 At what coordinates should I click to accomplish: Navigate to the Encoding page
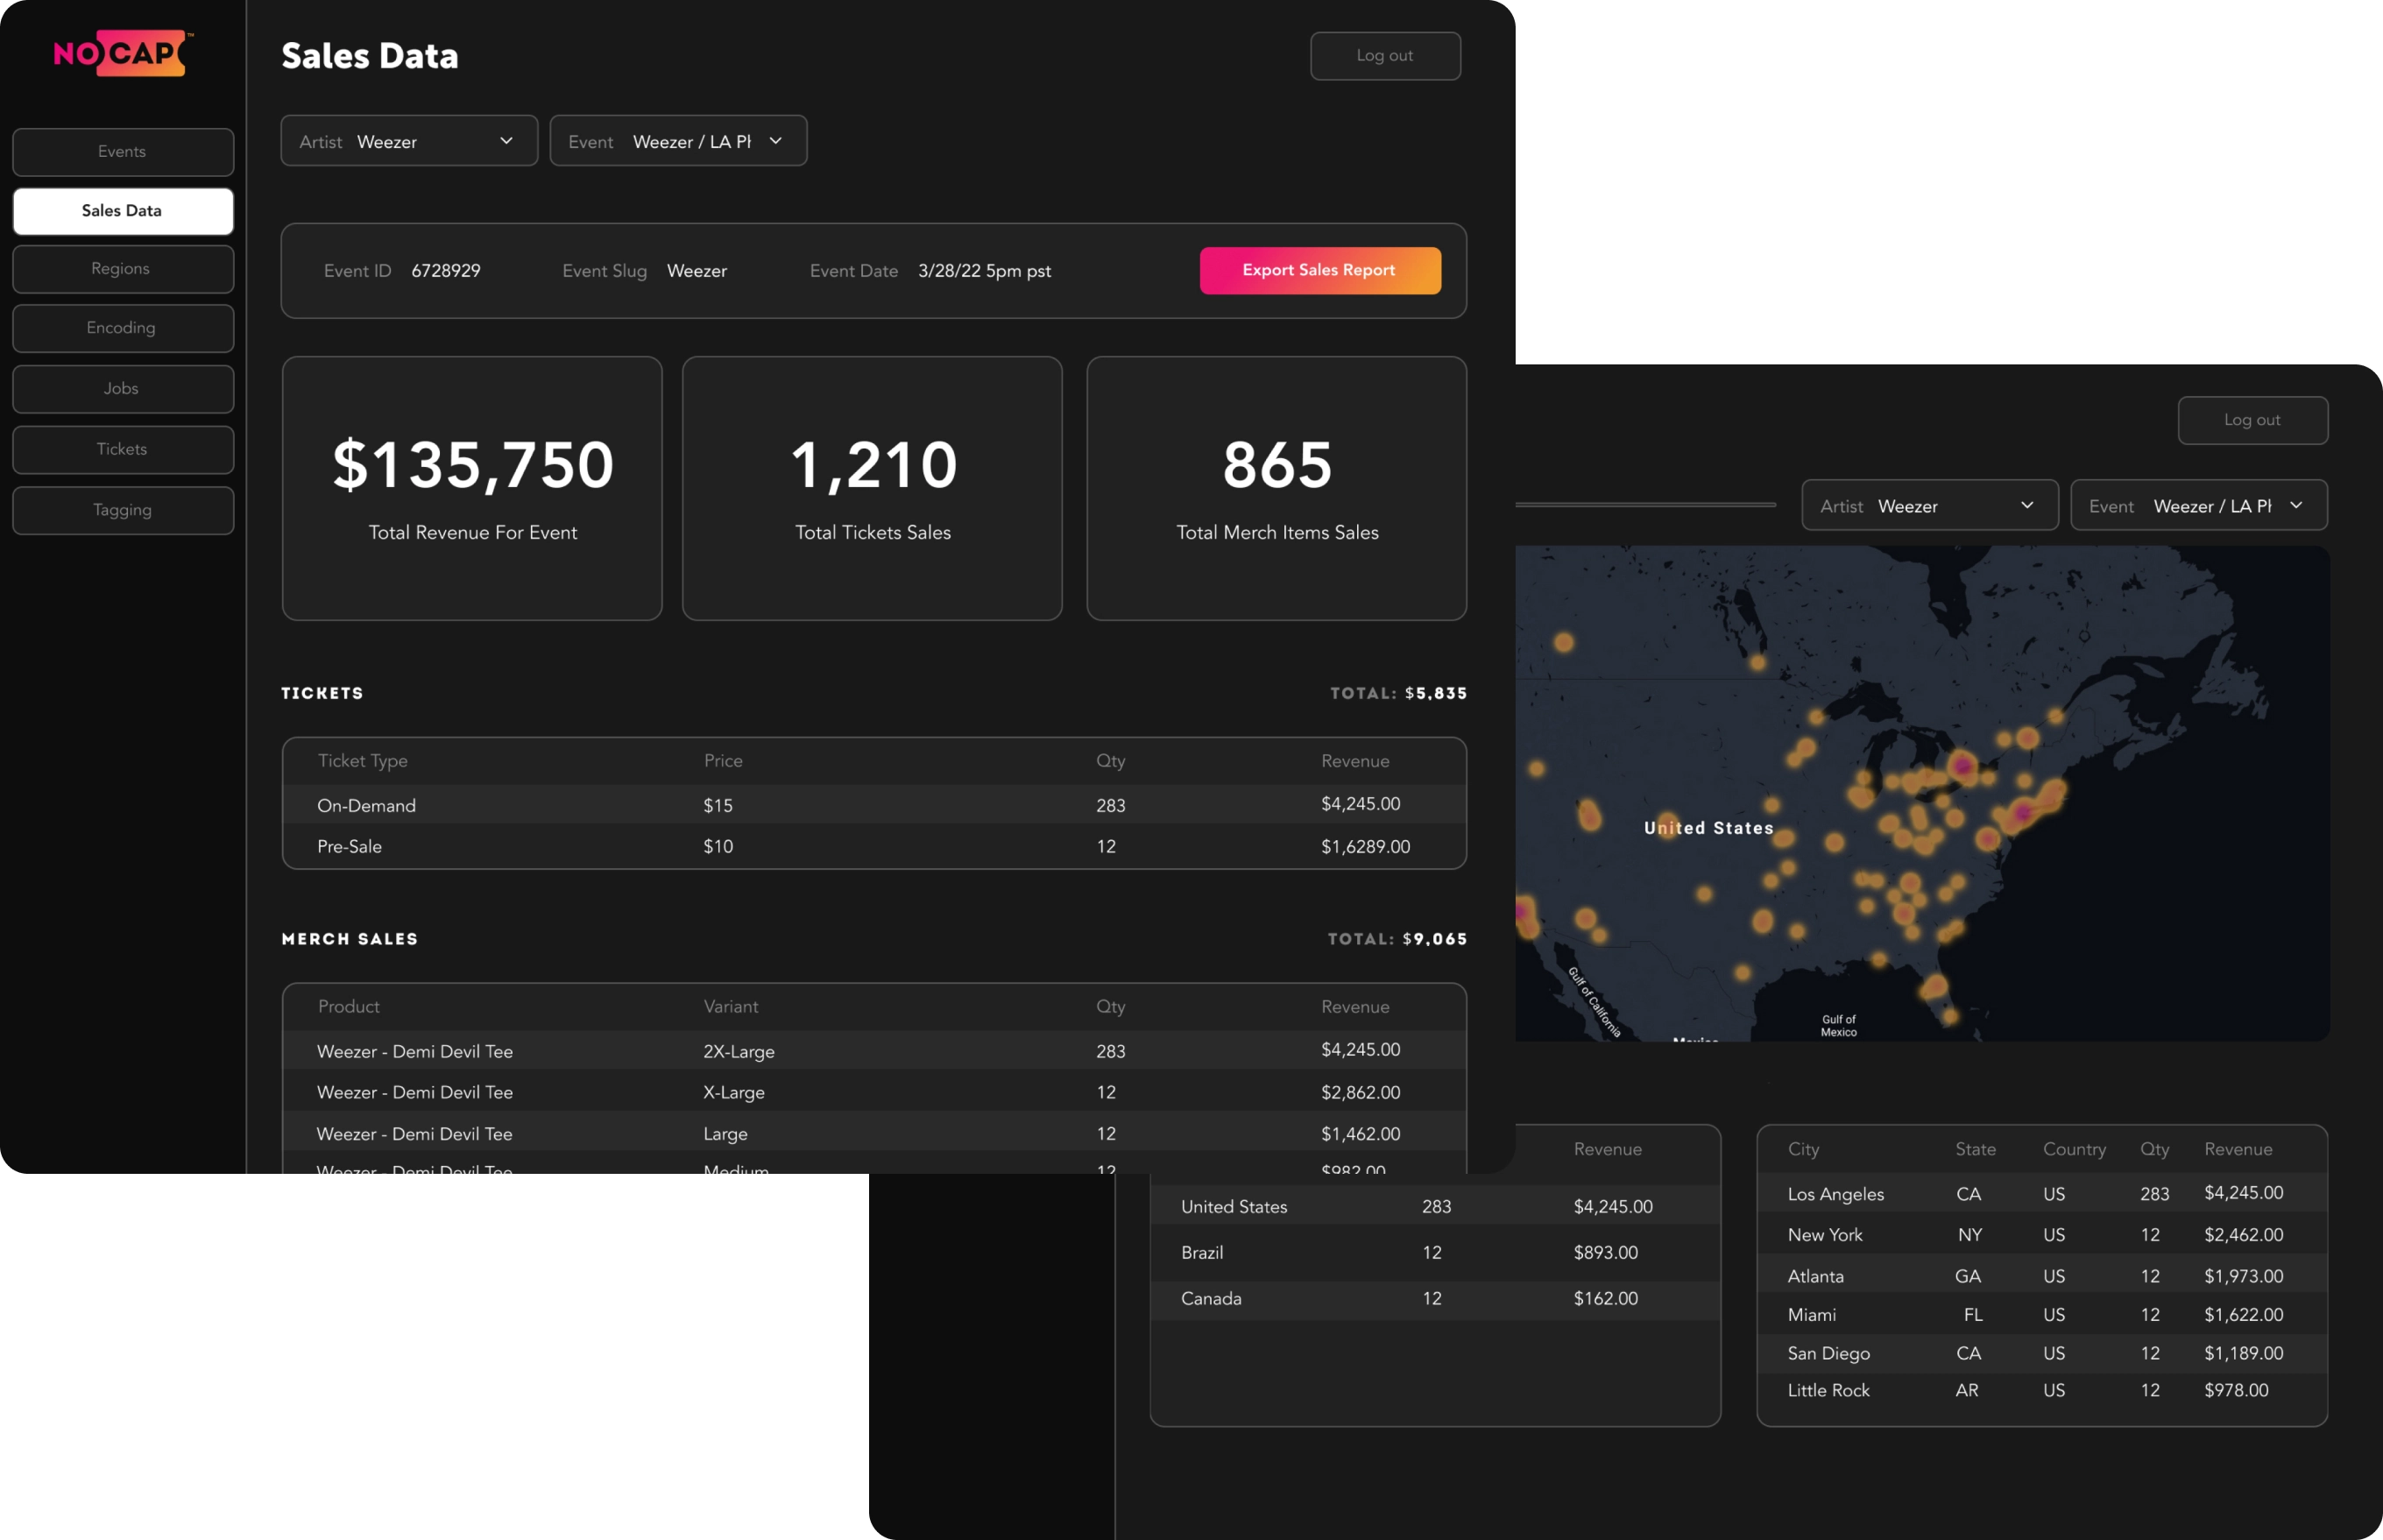[122, 328]
